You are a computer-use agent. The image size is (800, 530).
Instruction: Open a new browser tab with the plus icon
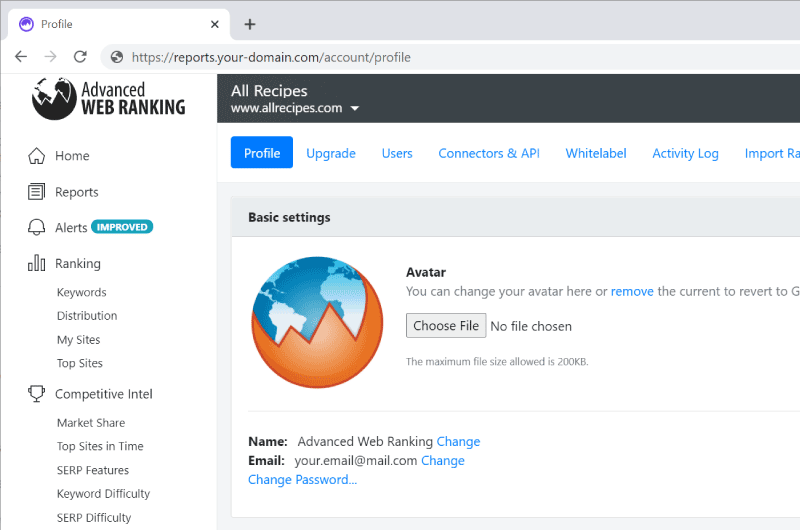pyautogui.click(x=249, y=24)
